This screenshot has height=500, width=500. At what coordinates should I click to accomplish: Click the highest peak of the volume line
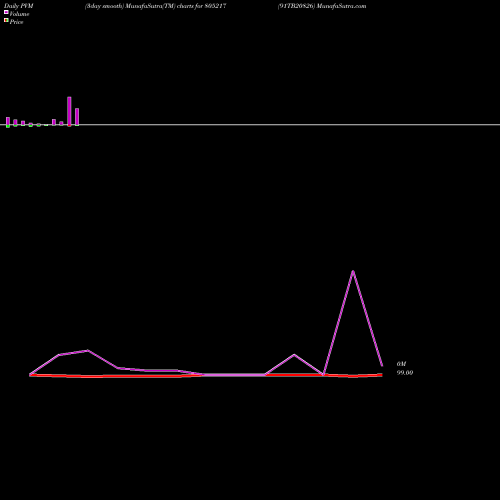click(353, 271)
